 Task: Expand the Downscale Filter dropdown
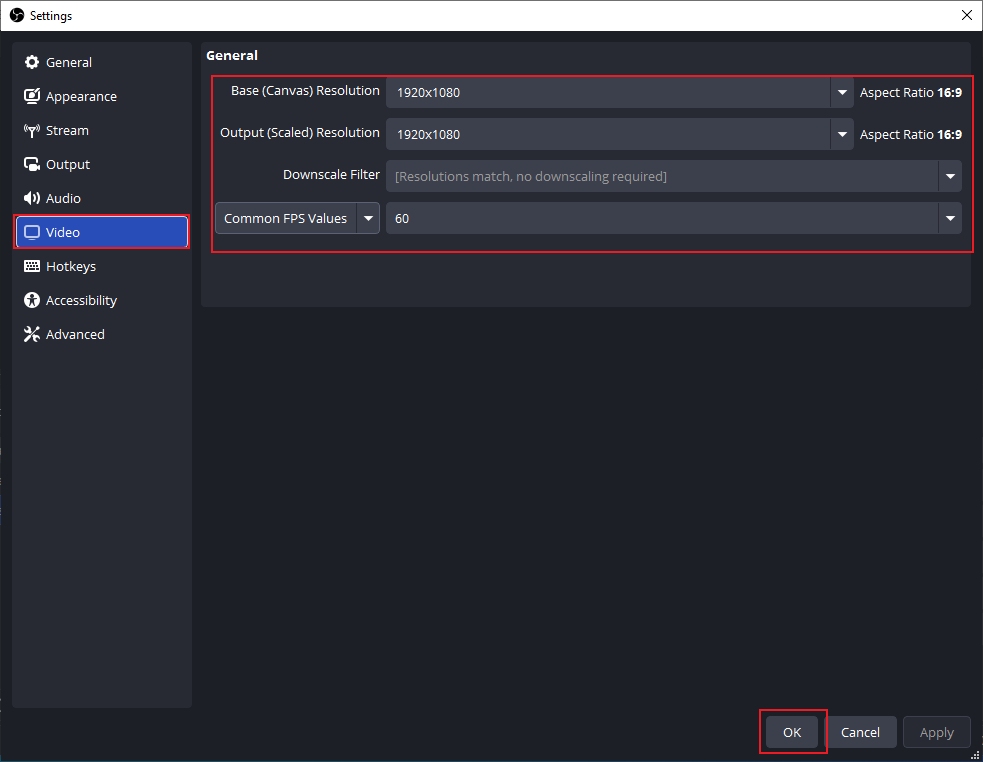tap(949, 176)
